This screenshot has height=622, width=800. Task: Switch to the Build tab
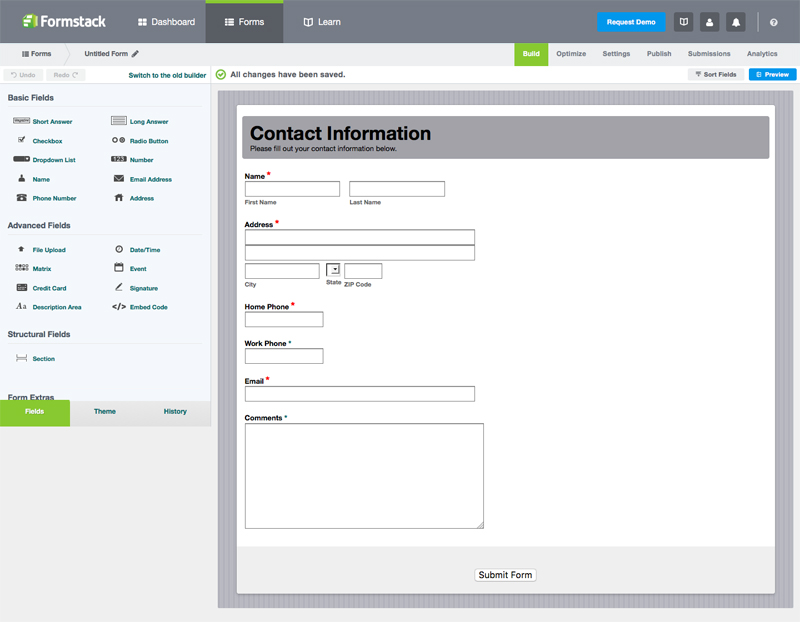point(531,54)
